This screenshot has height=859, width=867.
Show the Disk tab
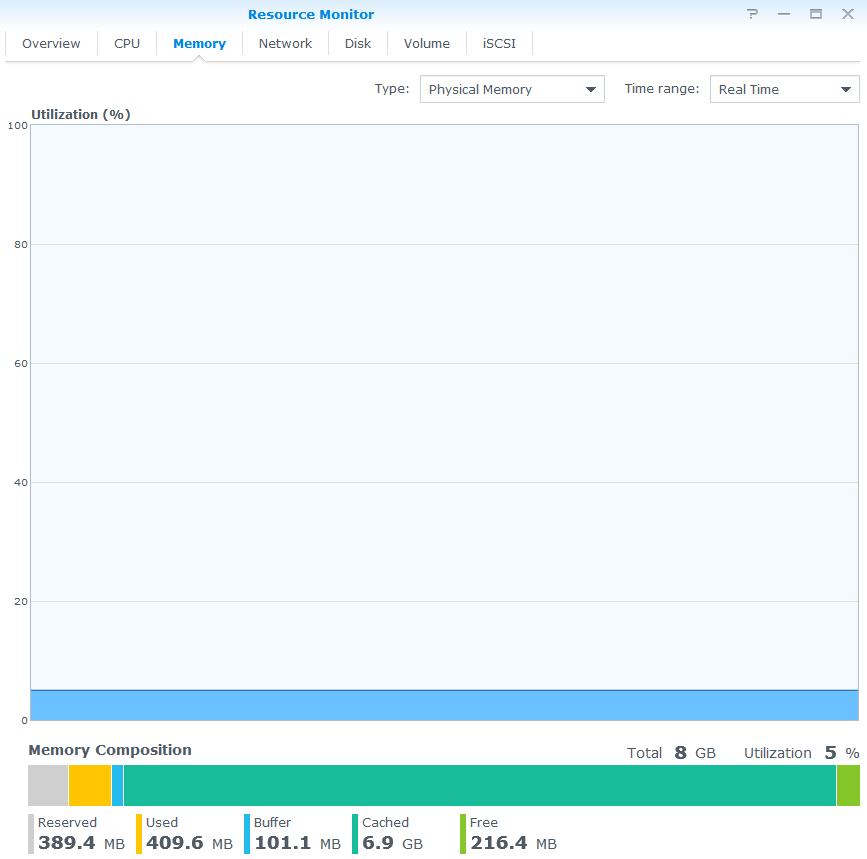click(358, 44)
